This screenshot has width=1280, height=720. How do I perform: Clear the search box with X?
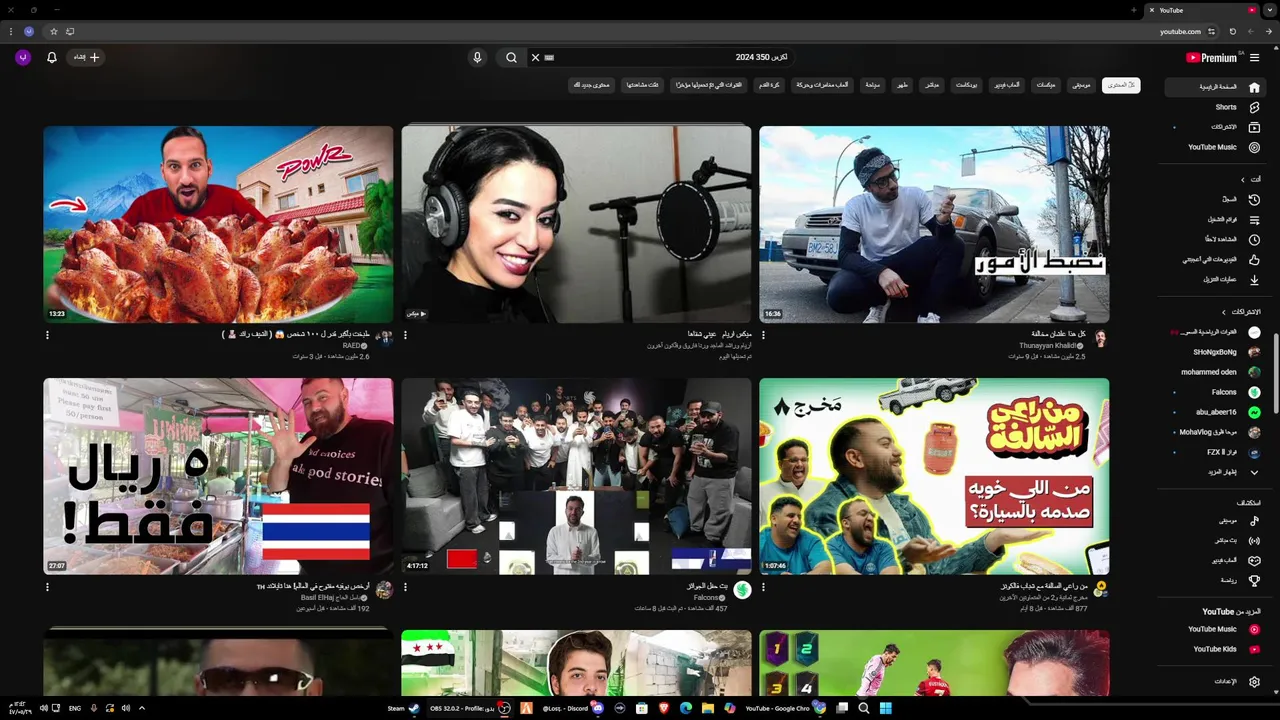tap(535, 58)
